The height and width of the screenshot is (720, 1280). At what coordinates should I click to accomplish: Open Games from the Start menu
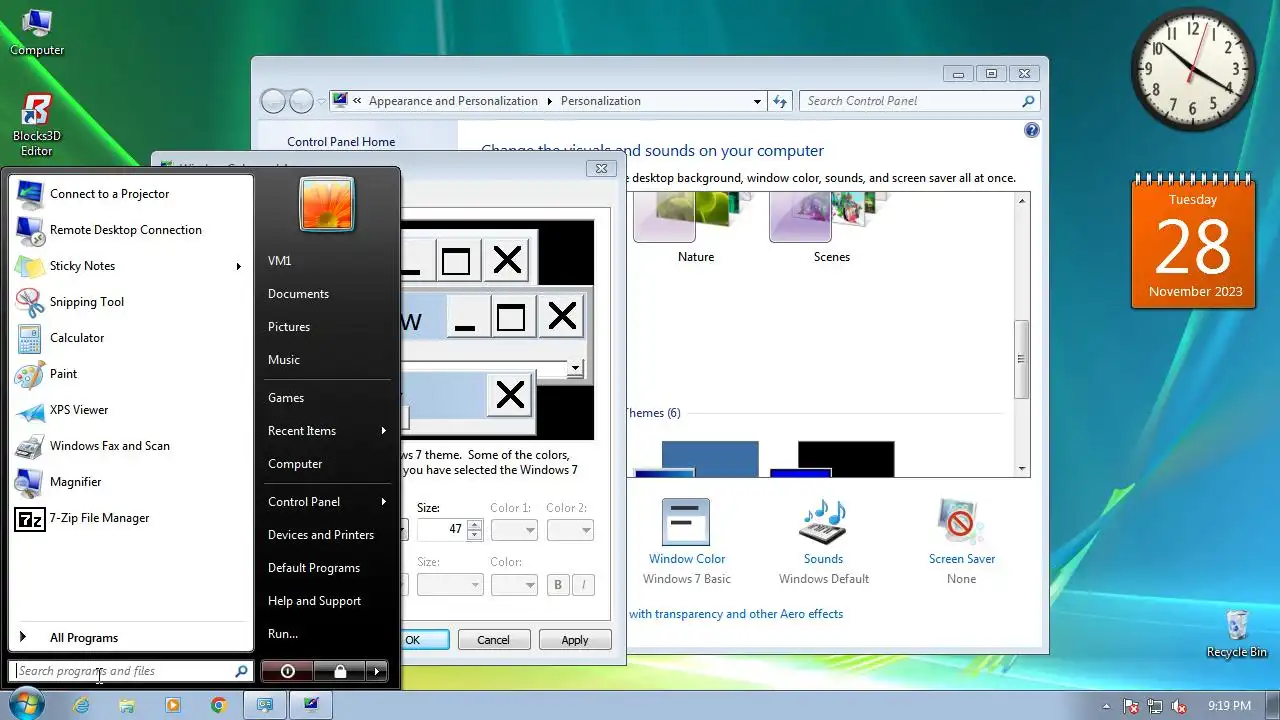(x=327, y=398)
